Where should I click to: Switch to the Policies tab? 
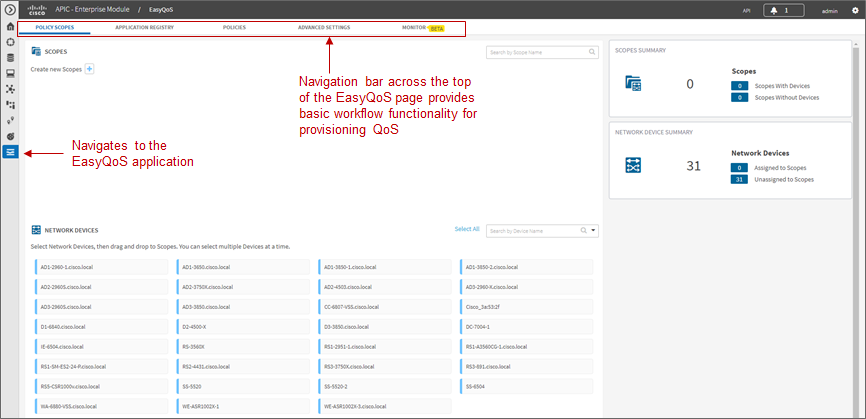coord(234,27)
